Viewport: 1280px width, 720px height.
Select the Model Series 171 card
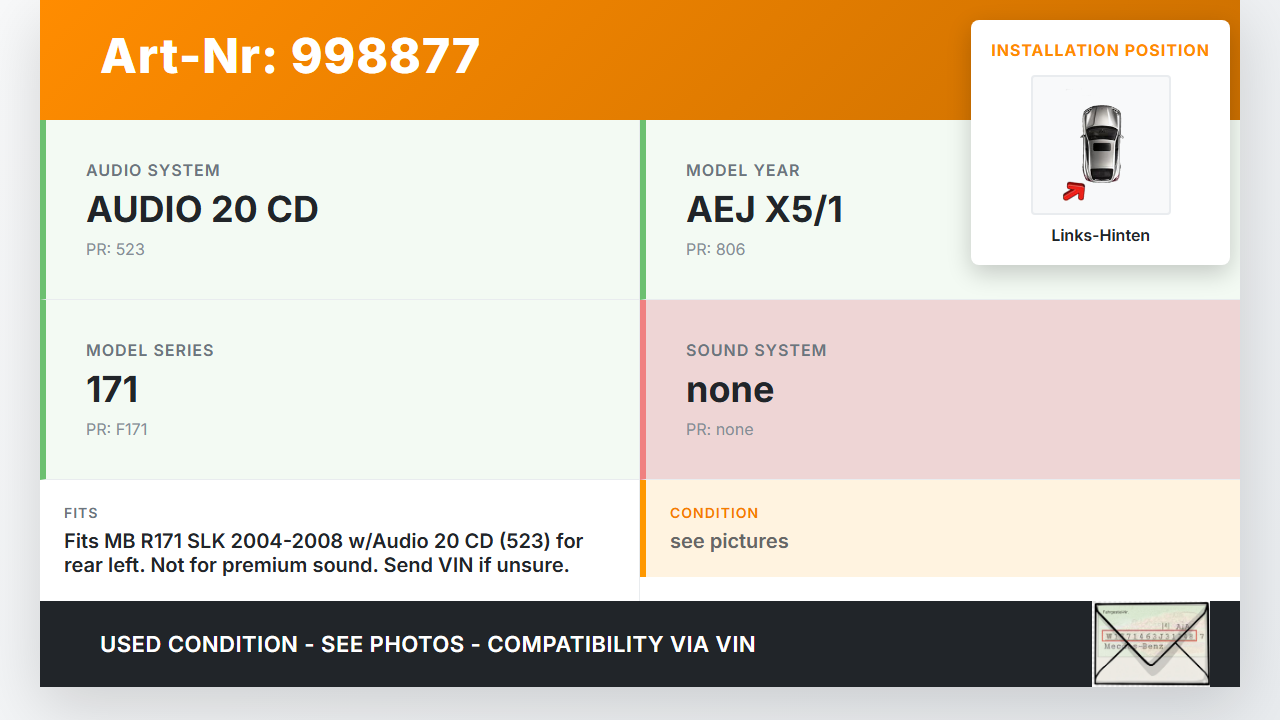coord(340,390)
